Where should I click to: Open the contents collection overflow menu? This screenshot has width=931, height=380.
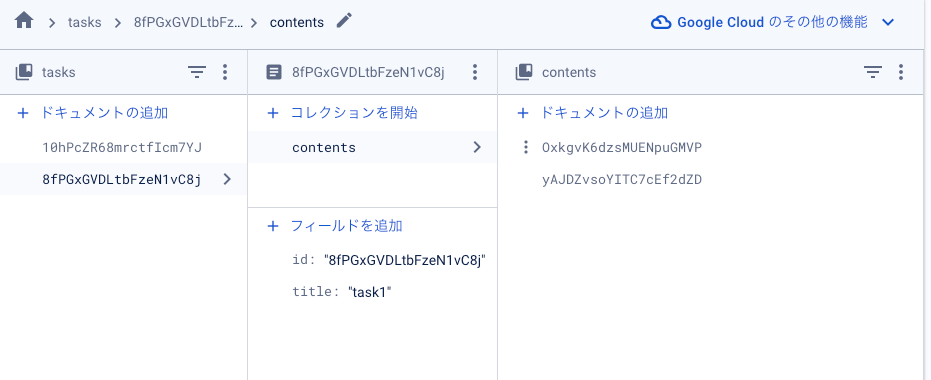coord(901,72)
